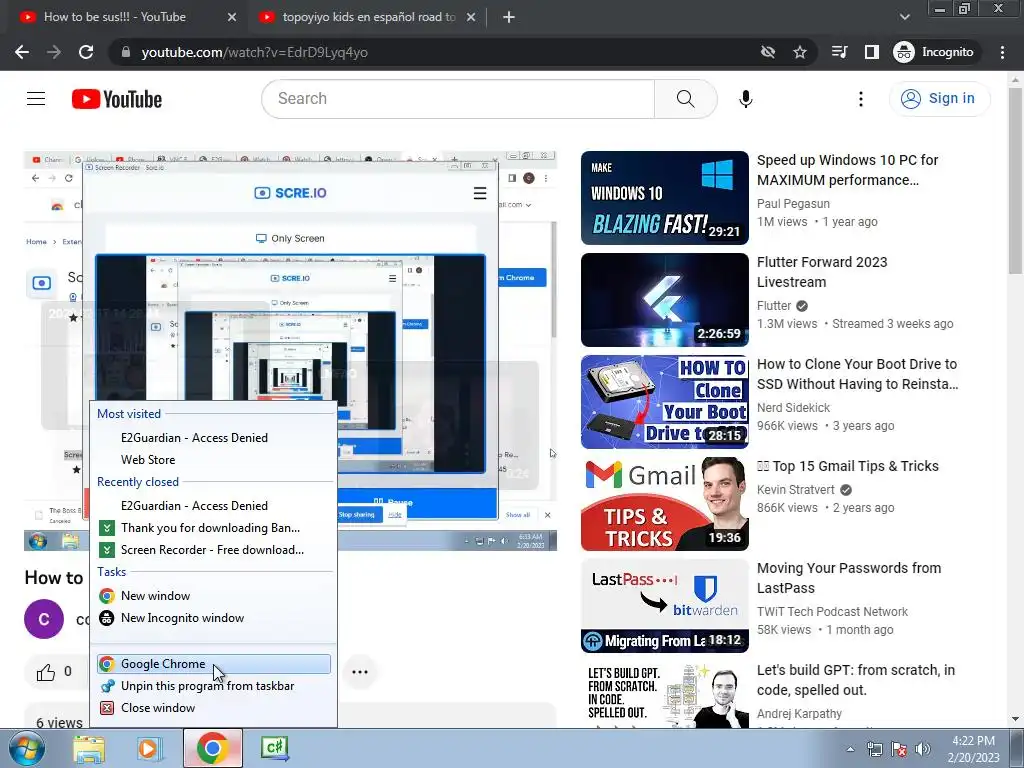The image size is (1024, 768).
Task: Click the Paul Pegasun channel name
Action: tap(793, 204)
